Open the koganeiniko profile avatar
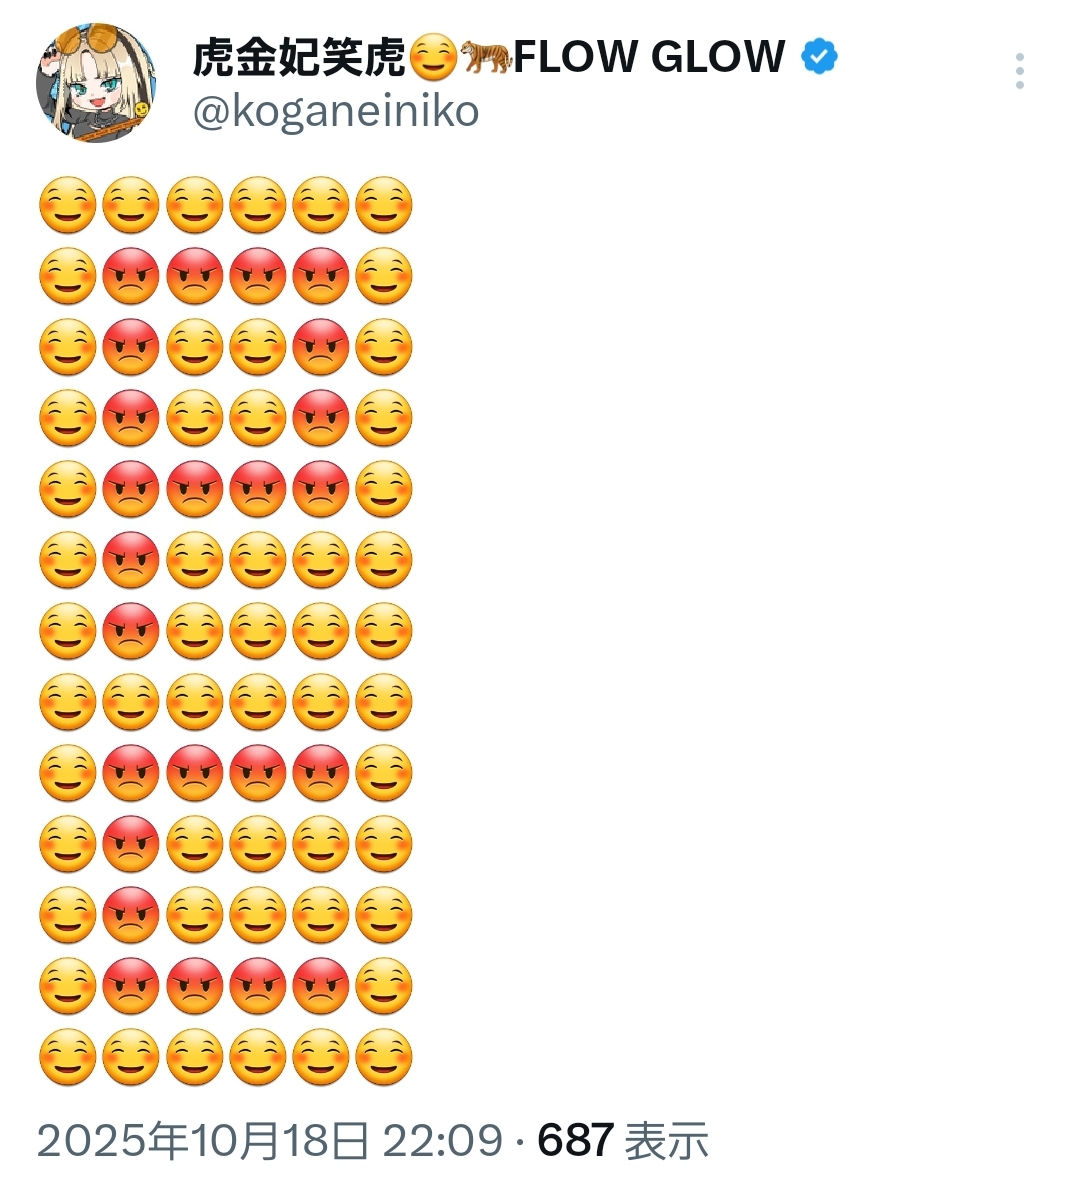Viewport: 1080px width, 1195px height. pos(96,84)
